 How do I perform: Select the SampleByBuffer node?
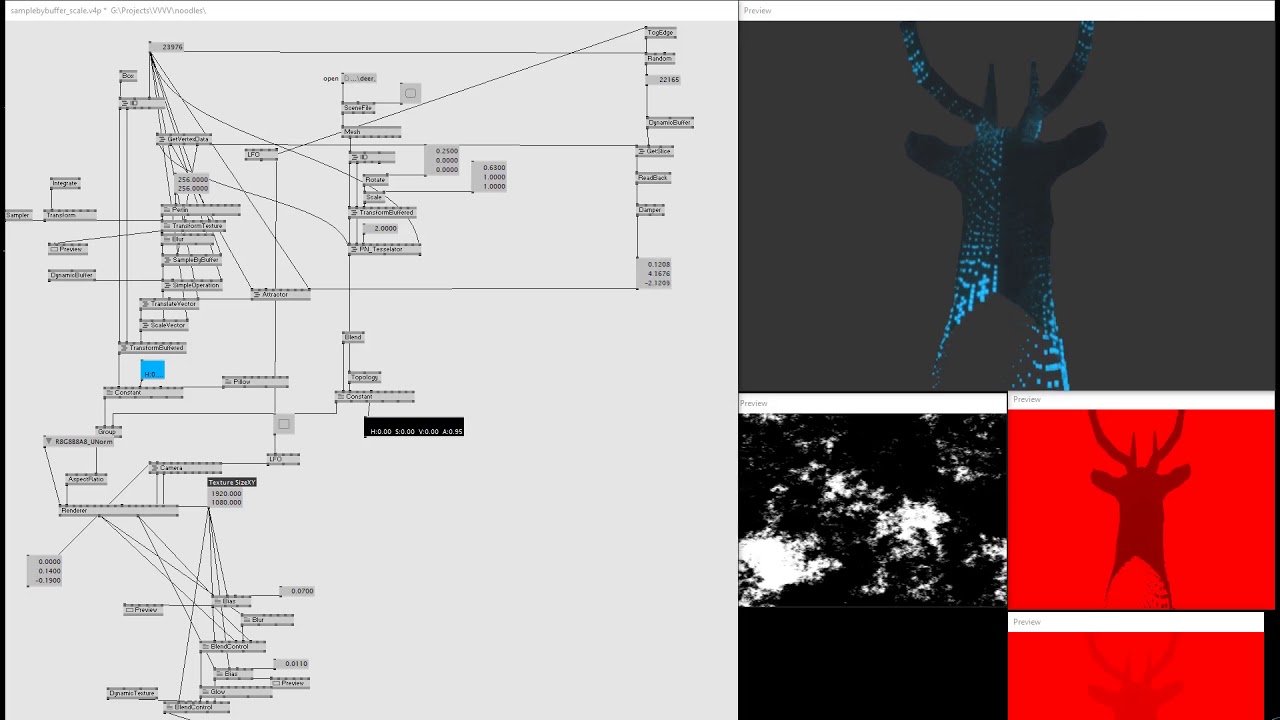(x=193, y=260)
